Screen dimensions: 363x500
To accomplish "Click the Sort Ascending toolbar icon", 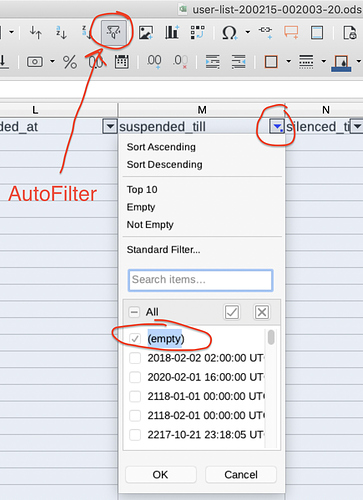I will coord(61,33).
